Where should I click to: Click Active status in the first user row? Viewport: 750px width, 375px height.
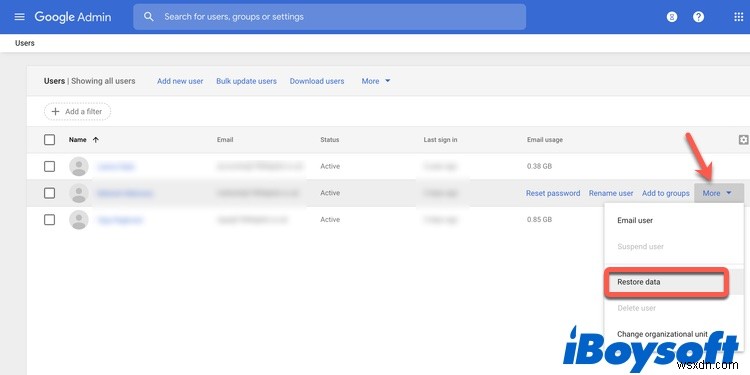pos(330,166)
